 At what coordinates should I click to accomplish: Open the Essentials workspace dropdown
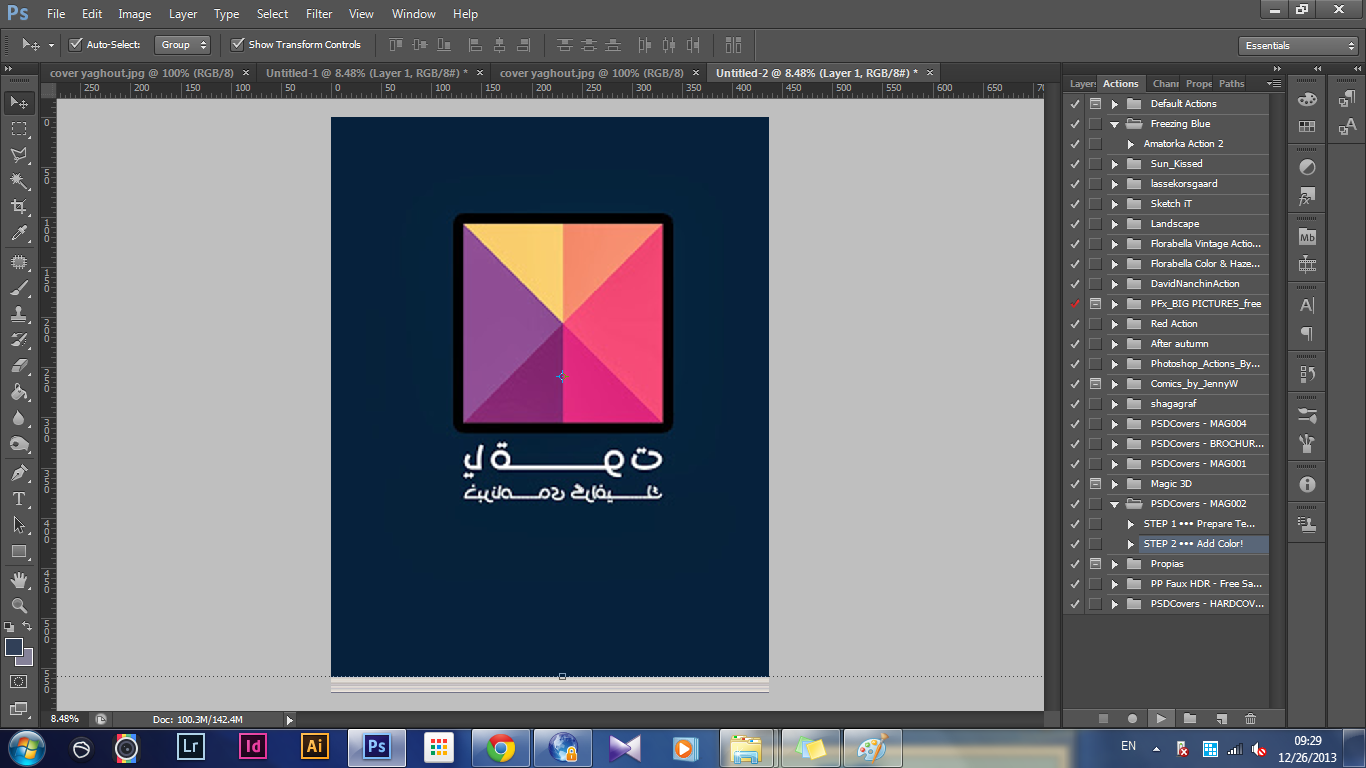point(1296,46)
